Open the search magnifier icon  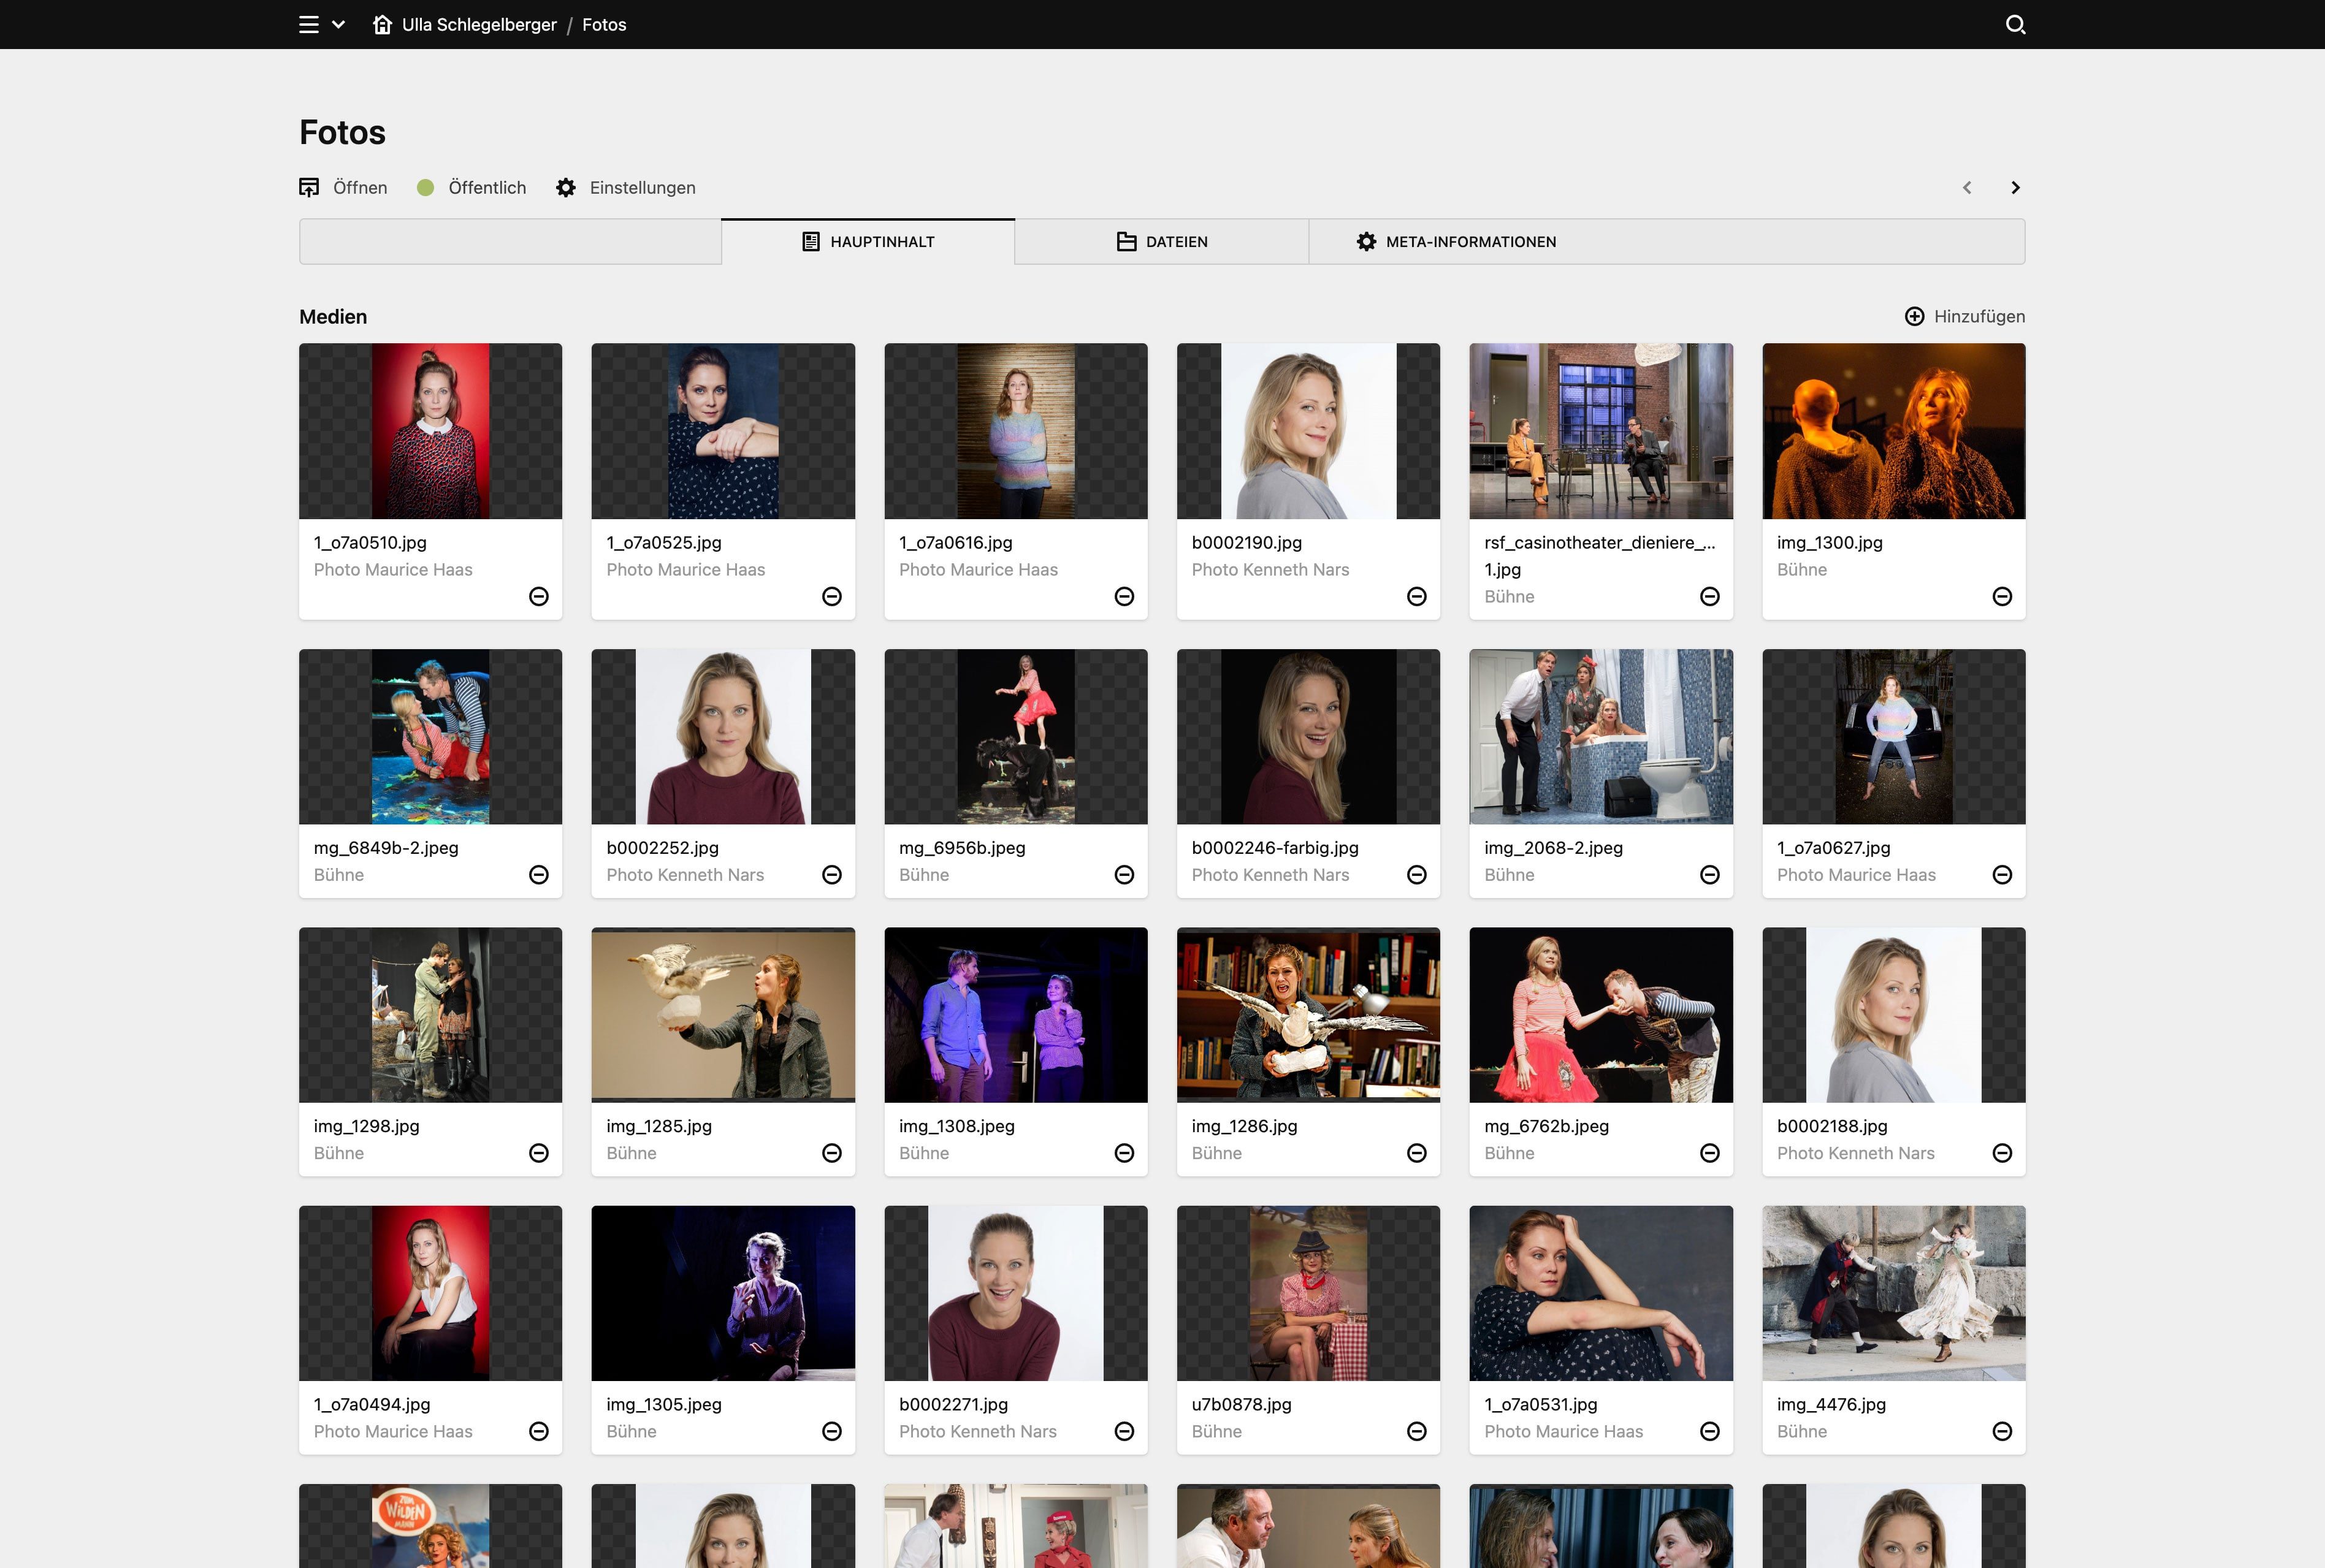tap(2015, 24)
